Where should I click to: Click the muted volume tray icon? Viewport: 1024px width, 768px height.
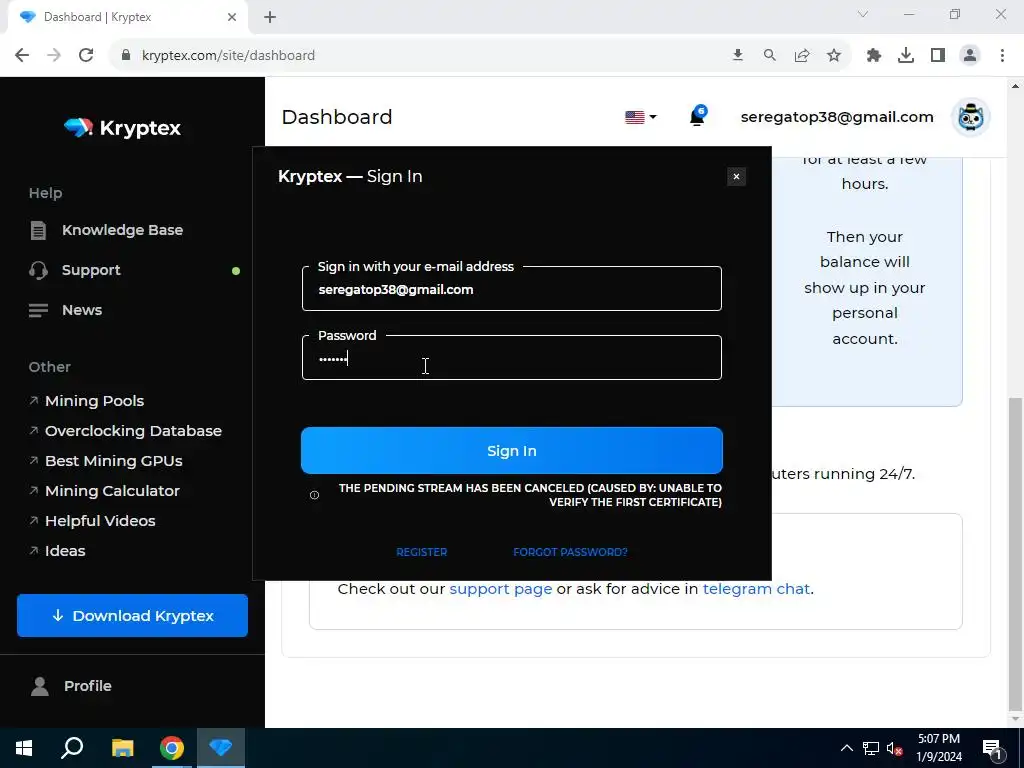tap(895, 748)
